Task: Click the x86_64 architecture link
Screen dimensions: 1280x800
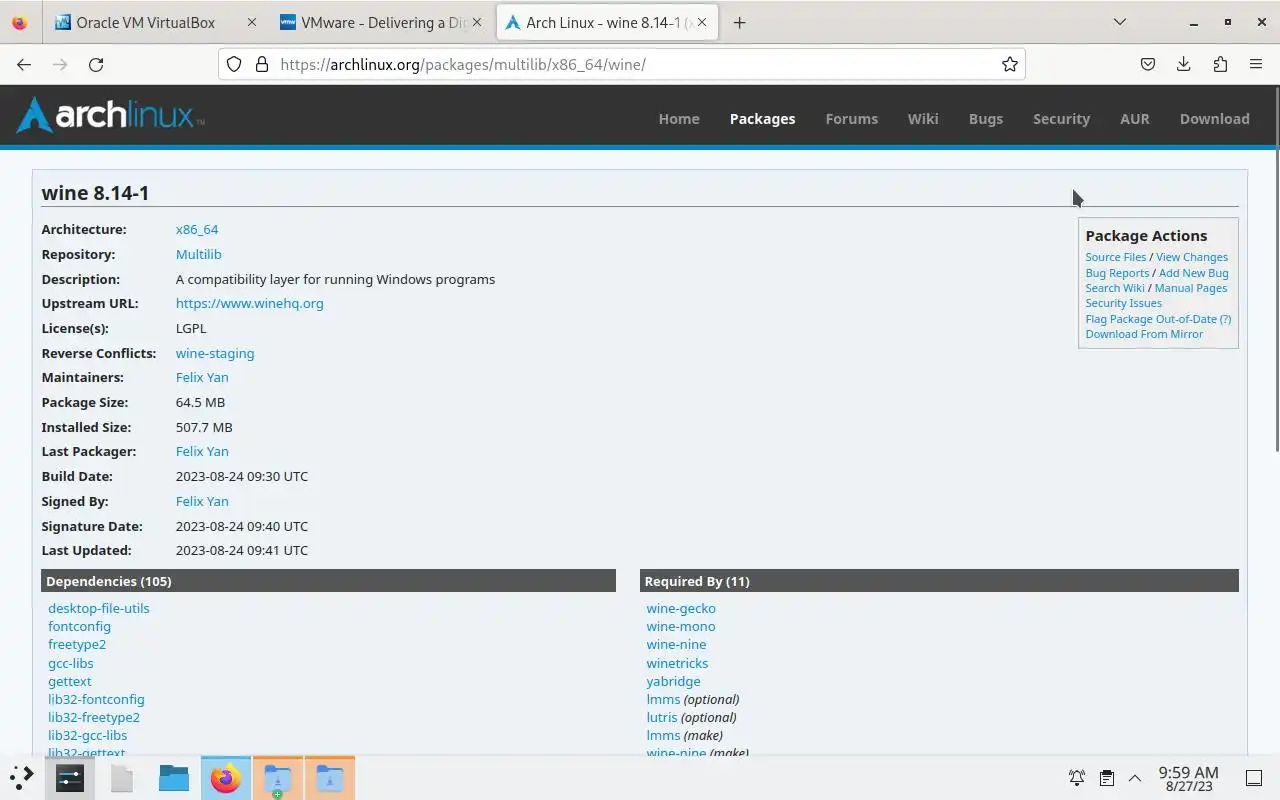Action: pos(197,229)
